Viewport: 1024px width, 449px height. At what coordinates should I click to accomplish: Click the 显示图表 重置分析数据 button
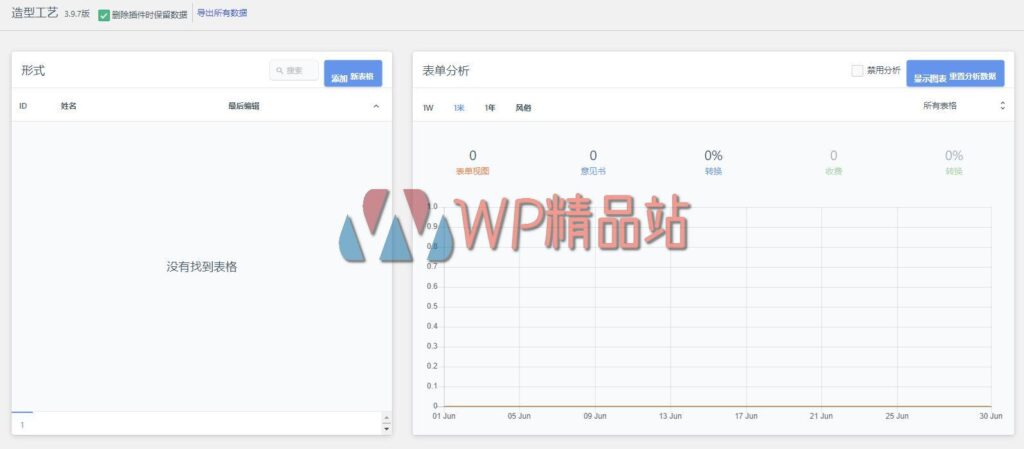955,74
